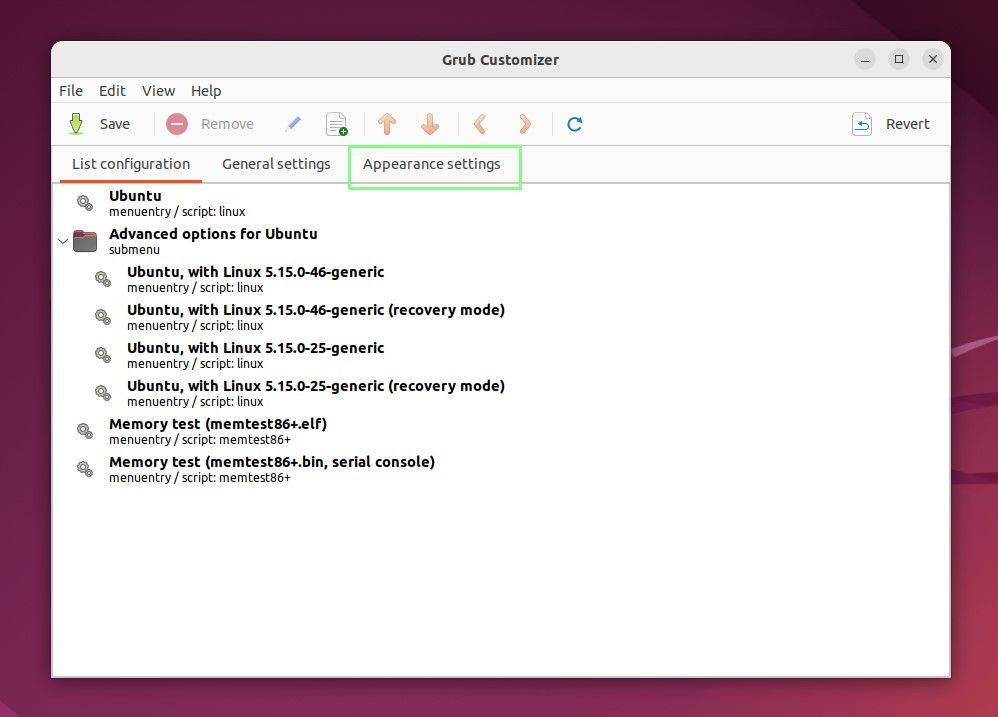This screenshot has width=998, height=717.
Task: Click the Revert button
Action: point(891,124)
